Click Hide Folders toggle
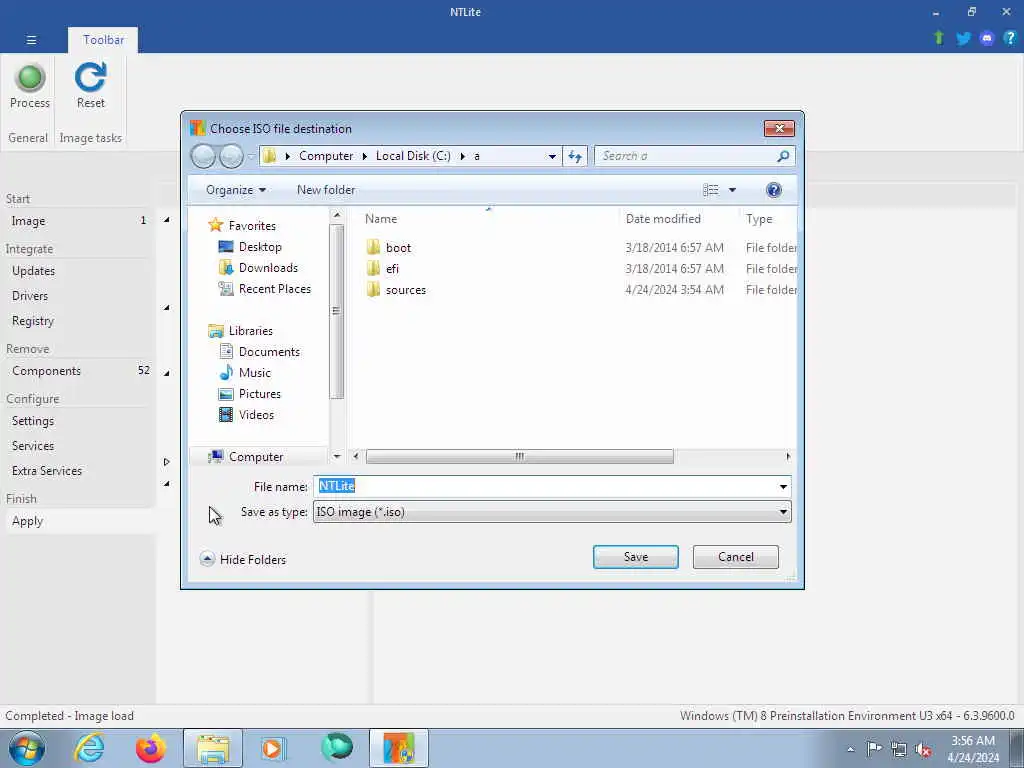The width and height of the screenshot is (1024, 768). click(x=243, y=559)
